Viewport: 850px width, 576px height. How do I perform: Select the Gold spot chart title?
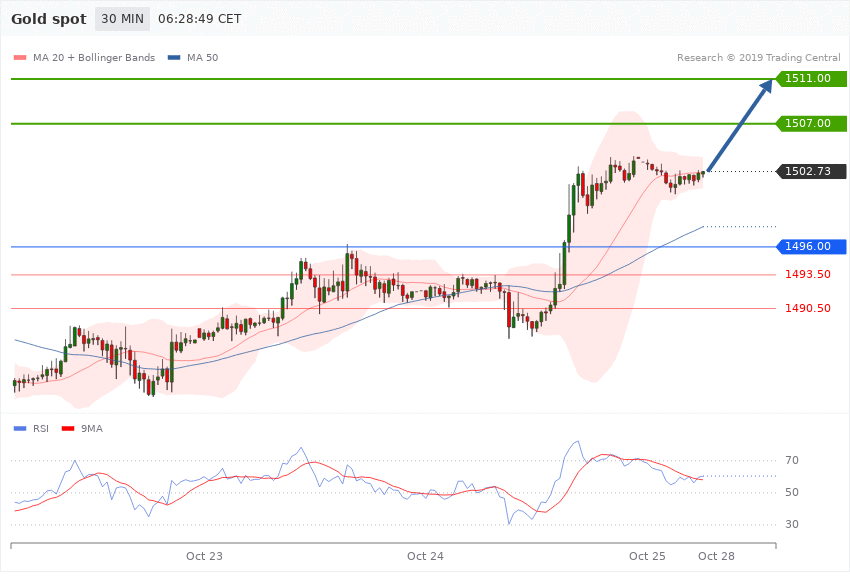(49, 19)
